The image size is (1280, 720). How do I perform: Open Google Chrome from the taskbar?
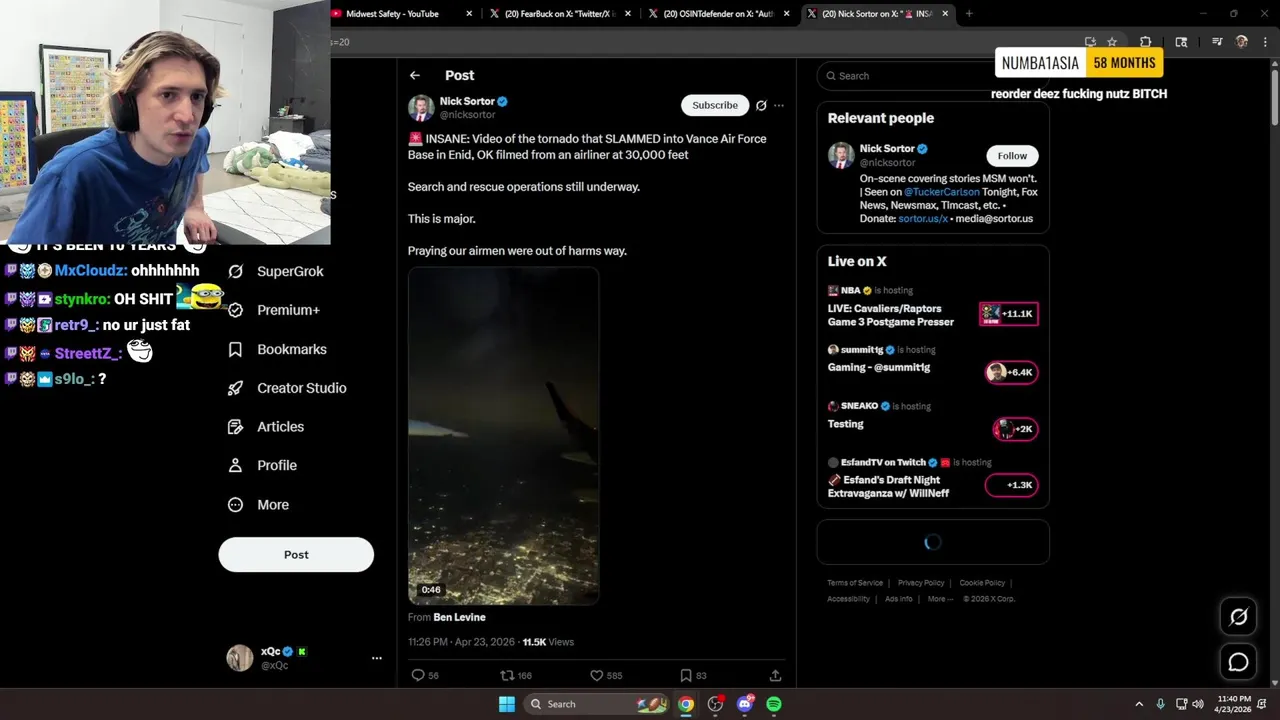point(686,704)
